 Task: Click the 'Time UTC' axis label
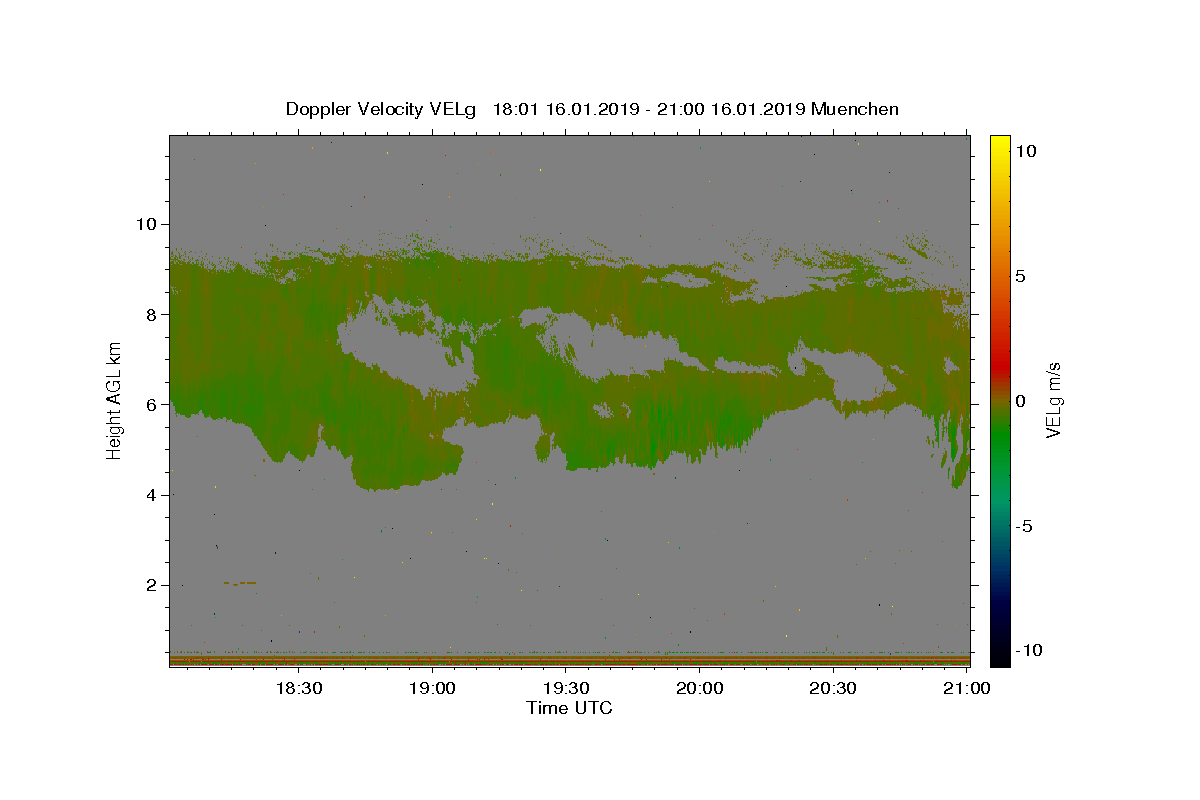pyautogui.click(x=569, y=708)
